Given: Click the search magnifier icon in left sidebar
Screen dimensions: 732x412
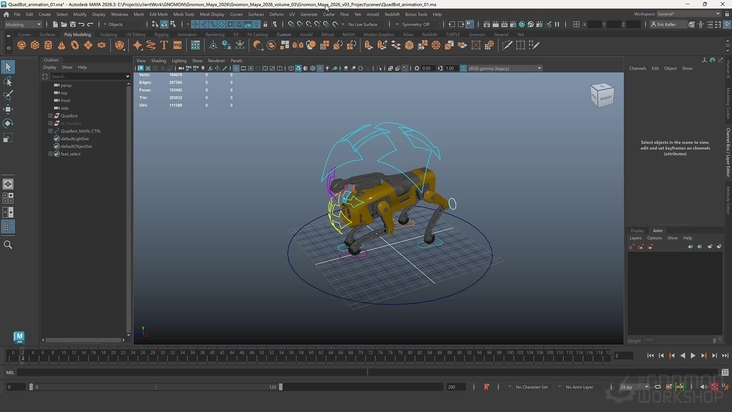Looking at the screenshot, I should click(8, 245).
